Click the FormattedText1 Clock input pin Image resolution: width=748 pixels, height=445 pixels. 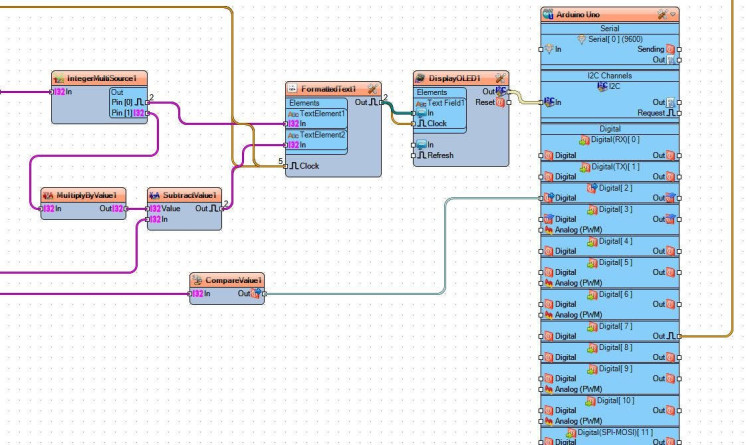pos(285,166)
